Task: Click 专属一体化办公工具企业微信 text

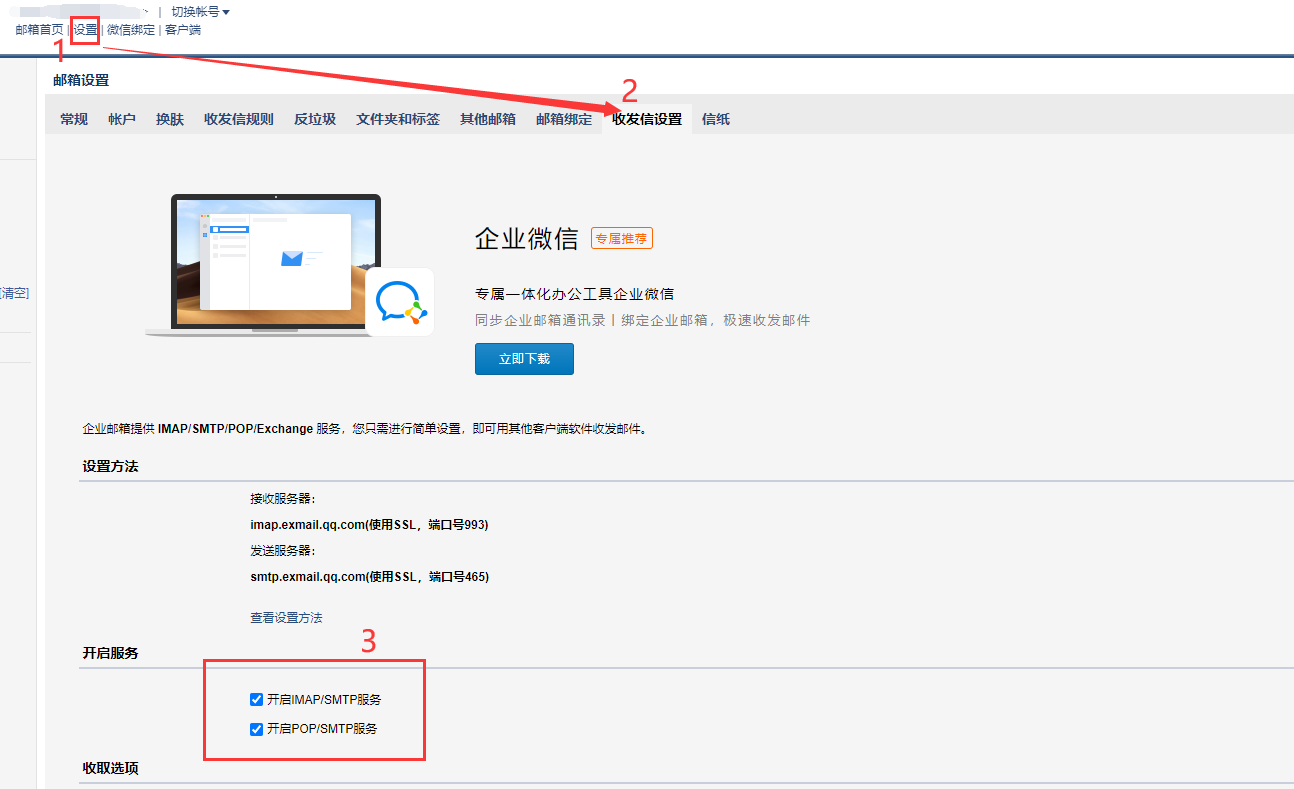Action: pyautogui.click(x=574, y=294)
